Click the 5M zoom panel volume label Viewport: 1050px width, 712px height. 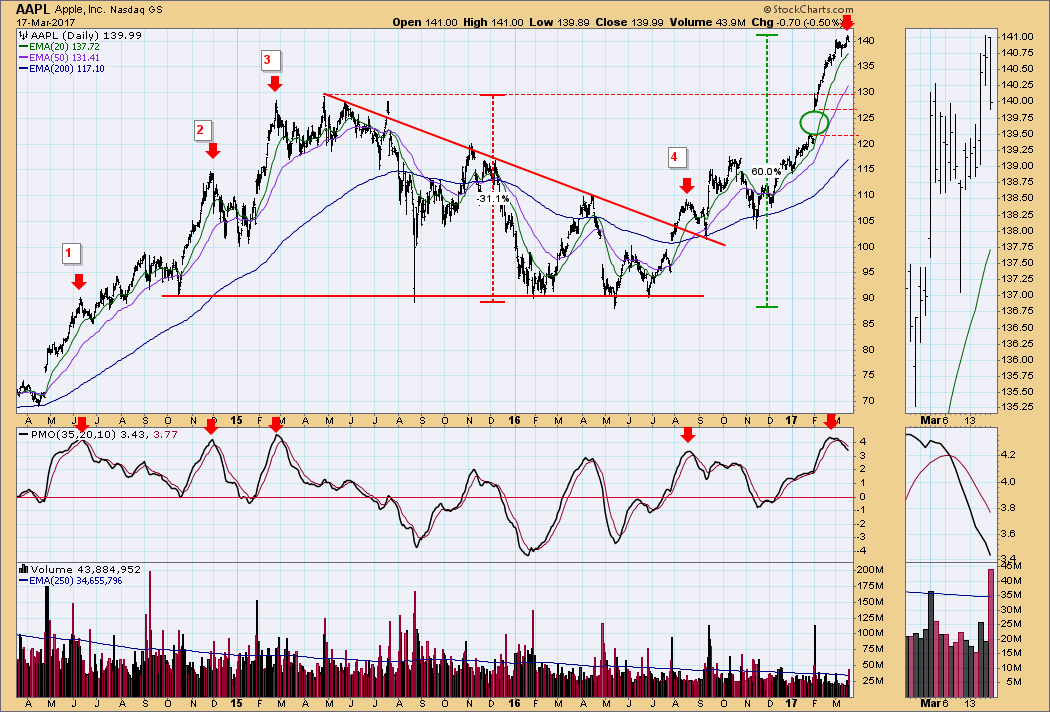1013,682
